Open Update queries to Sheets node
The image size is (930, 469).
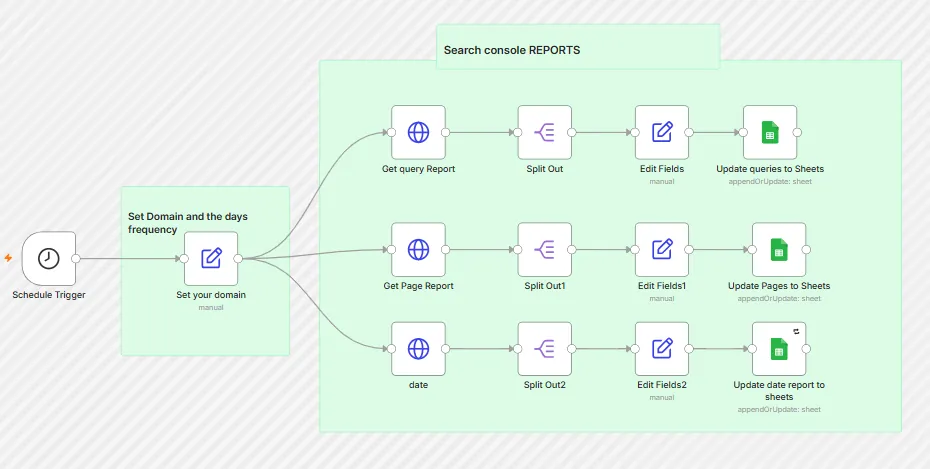click(x=770, y=132)
